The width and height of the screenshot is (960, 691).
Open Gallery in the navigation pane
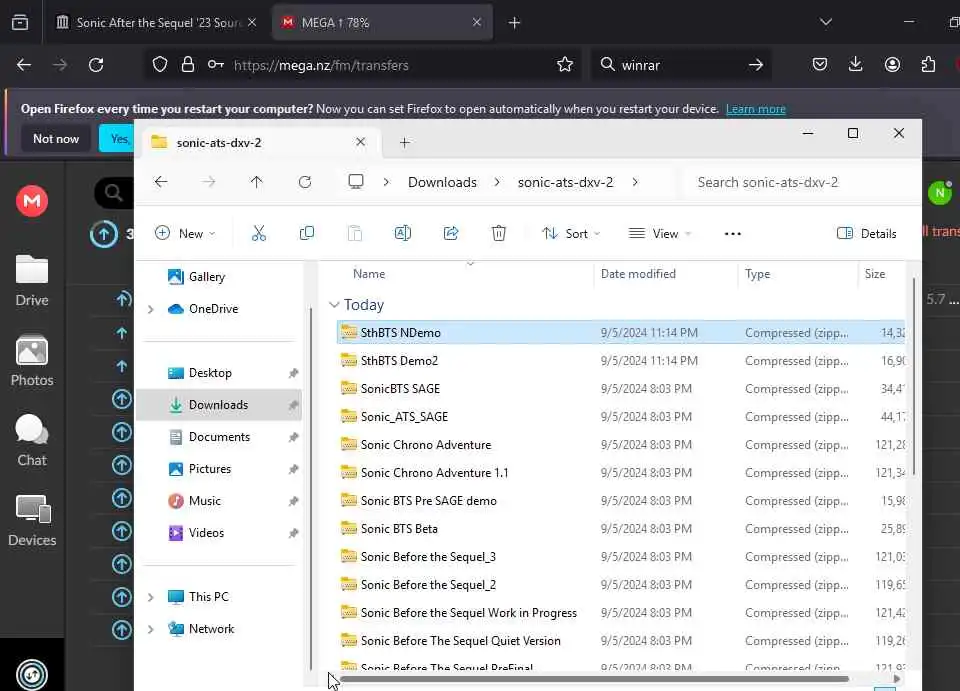click(x=207, y=277)
